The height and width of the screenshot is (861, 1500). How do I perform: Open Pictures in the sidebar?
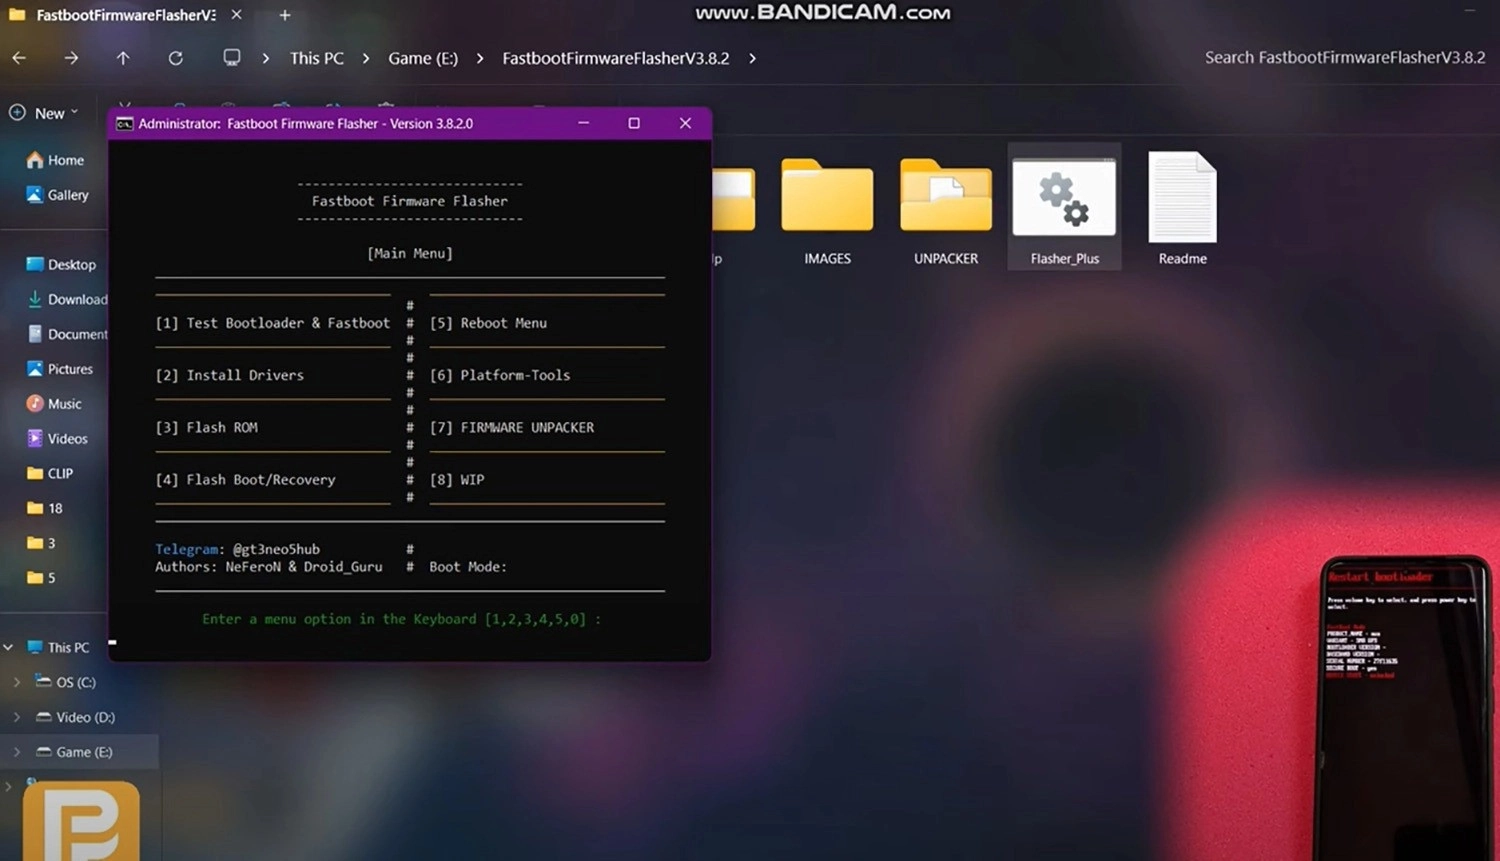pyautogui.click(x=59, y=369)
